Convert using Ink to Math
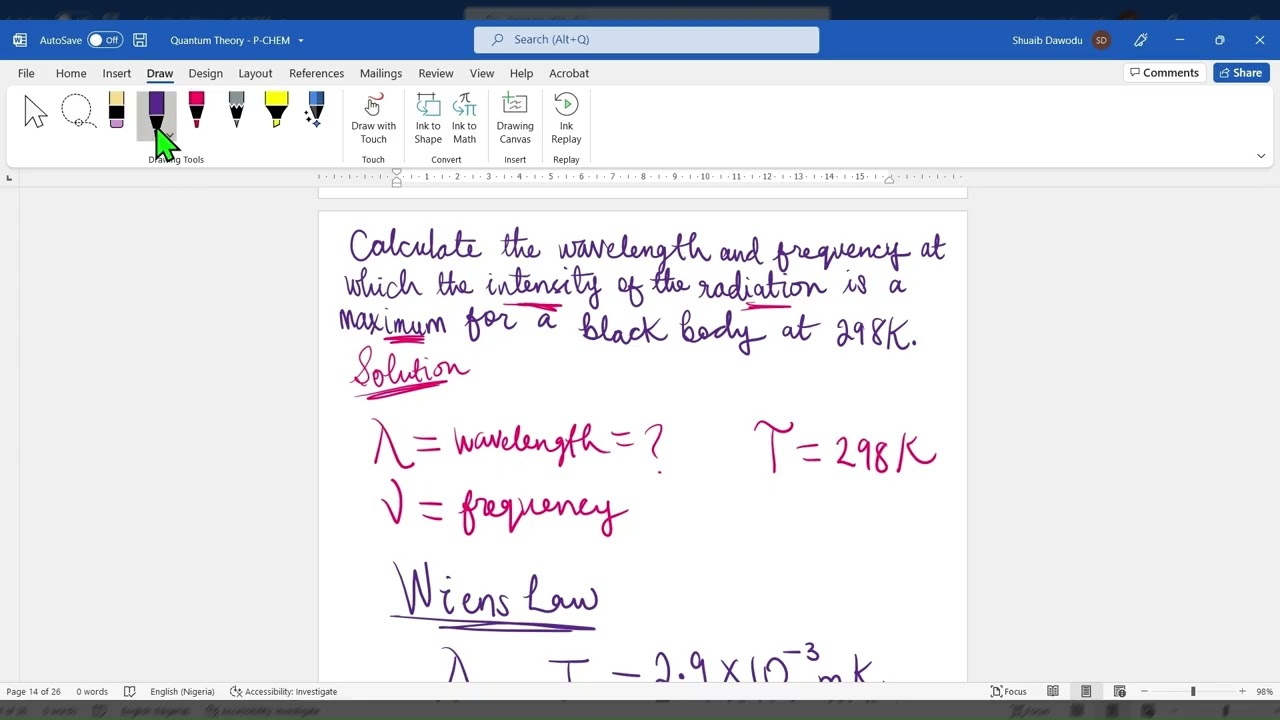 click(x=464, y=119)
